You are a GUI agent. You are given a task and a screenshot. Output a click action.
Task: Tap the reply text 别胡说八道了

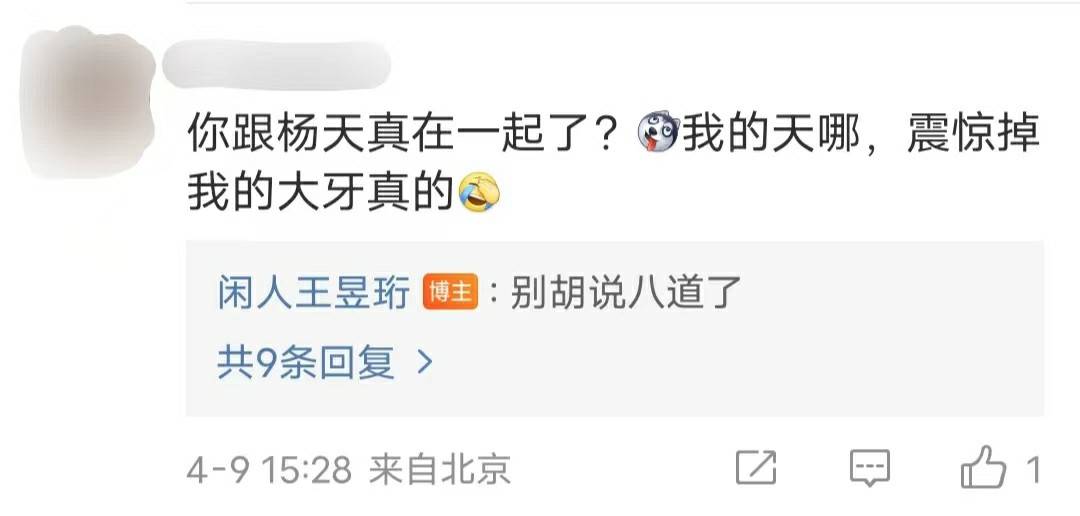click(x=625, y=294)
